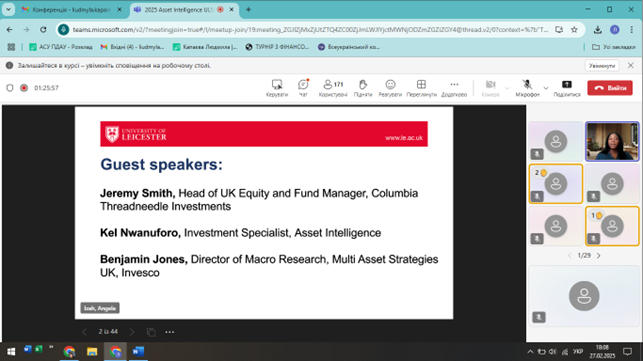Open the three-dot more actions menu in toolbar
This screenshot has width=643, height=361.
tap(454, 88)
